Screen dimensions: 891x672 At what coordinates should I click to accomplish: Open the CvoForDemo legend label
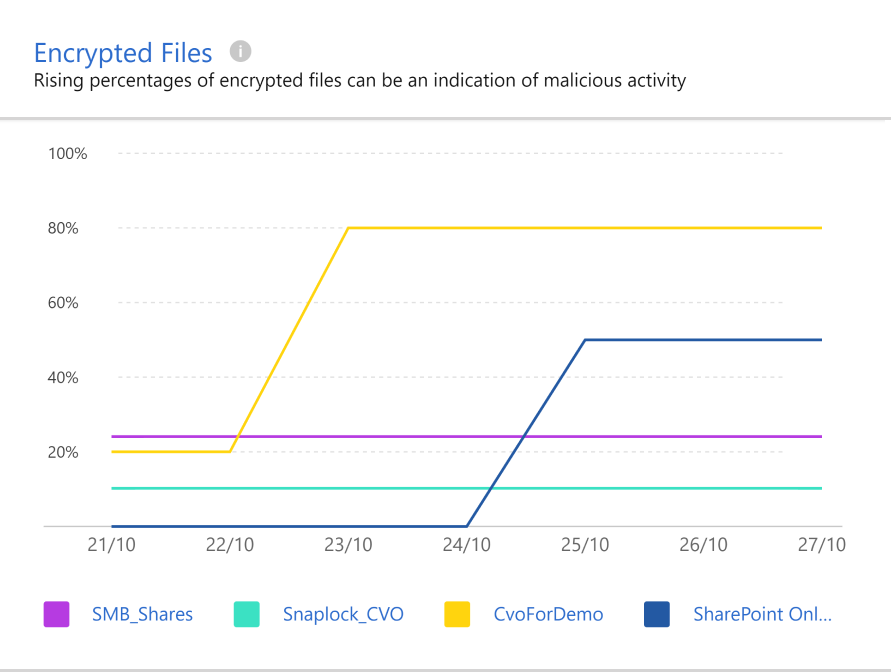click(x=548, y=614)
